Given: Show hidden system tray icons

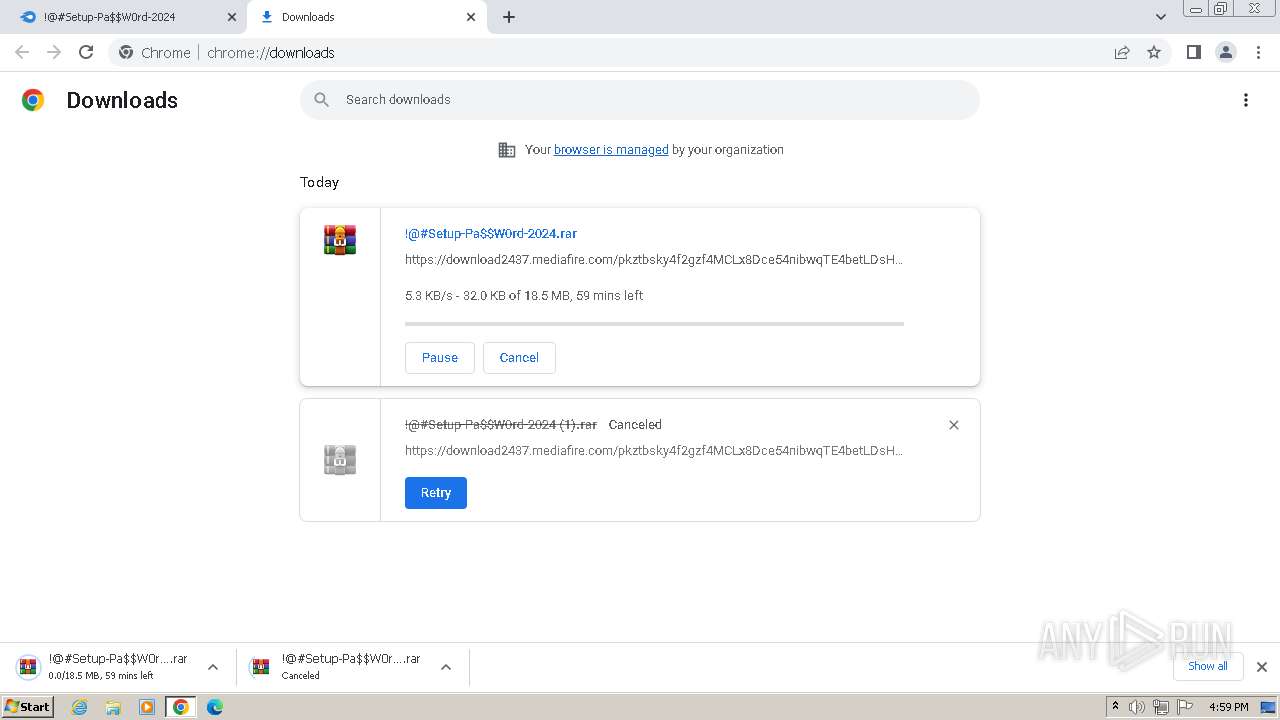Looking at the screenshot, I should point(1116,707).
